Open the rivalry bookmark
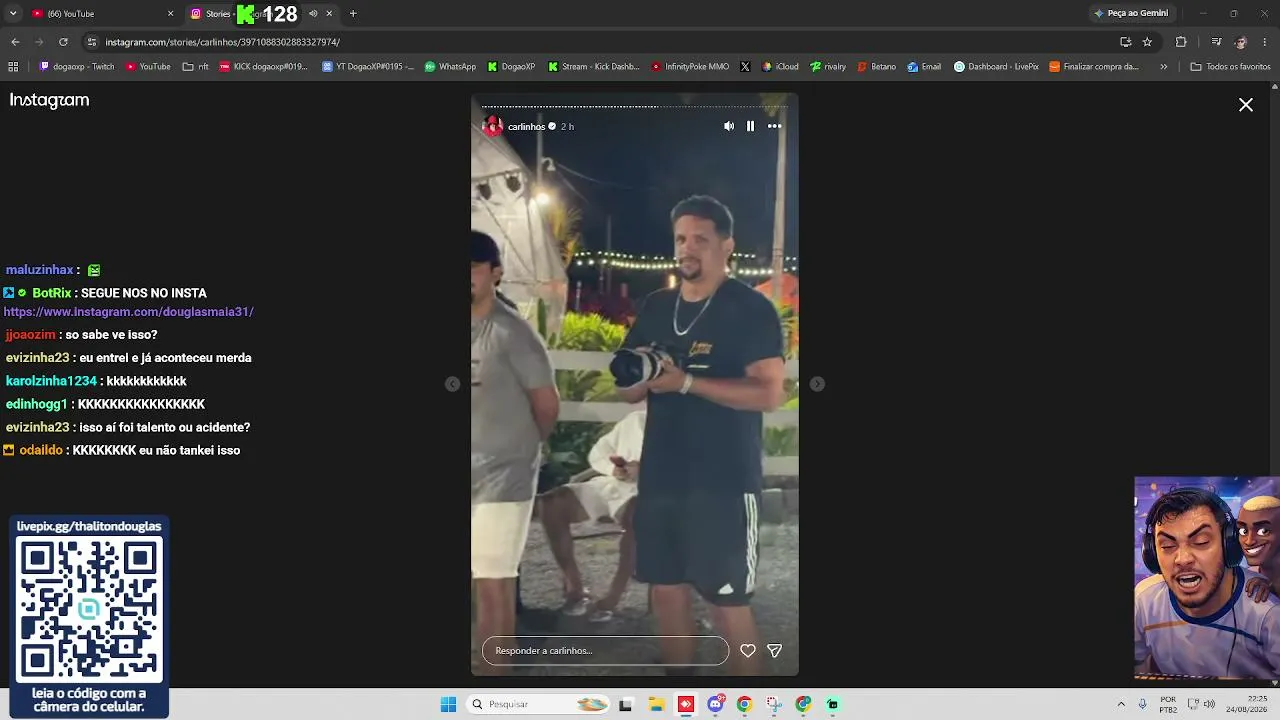This screenshot has width=1280, height=720. point(828,67)
